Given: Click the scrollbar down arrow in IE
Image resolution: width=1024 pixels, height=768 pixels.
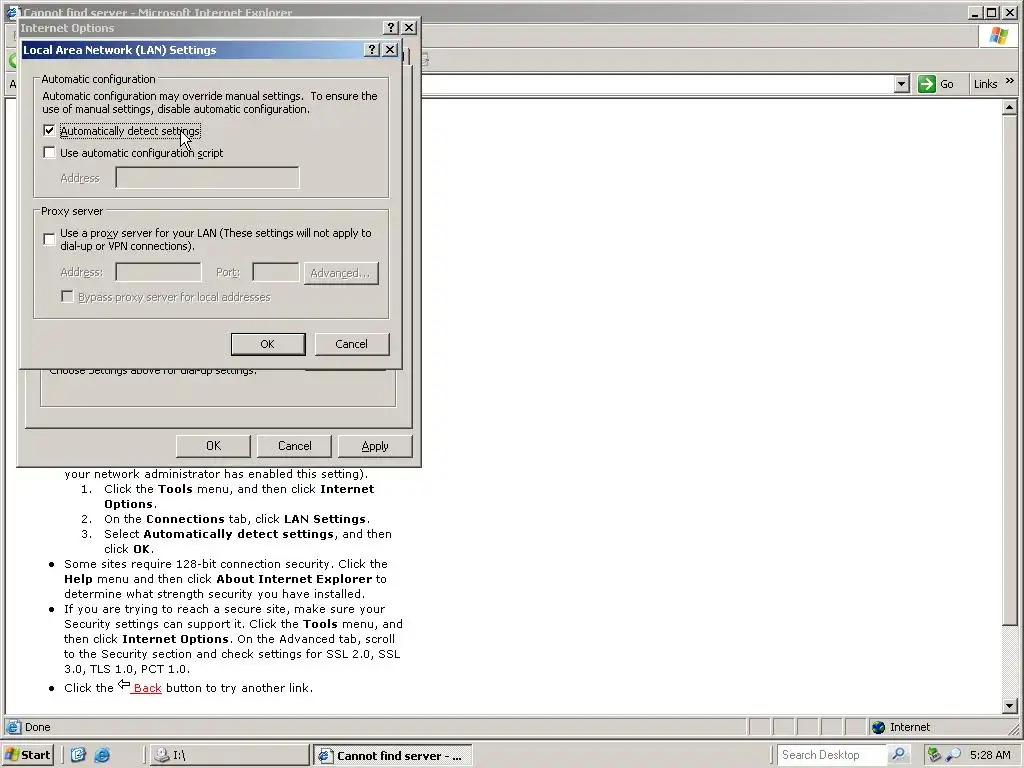Looking at the screenshot, I should pos(1009,705).
